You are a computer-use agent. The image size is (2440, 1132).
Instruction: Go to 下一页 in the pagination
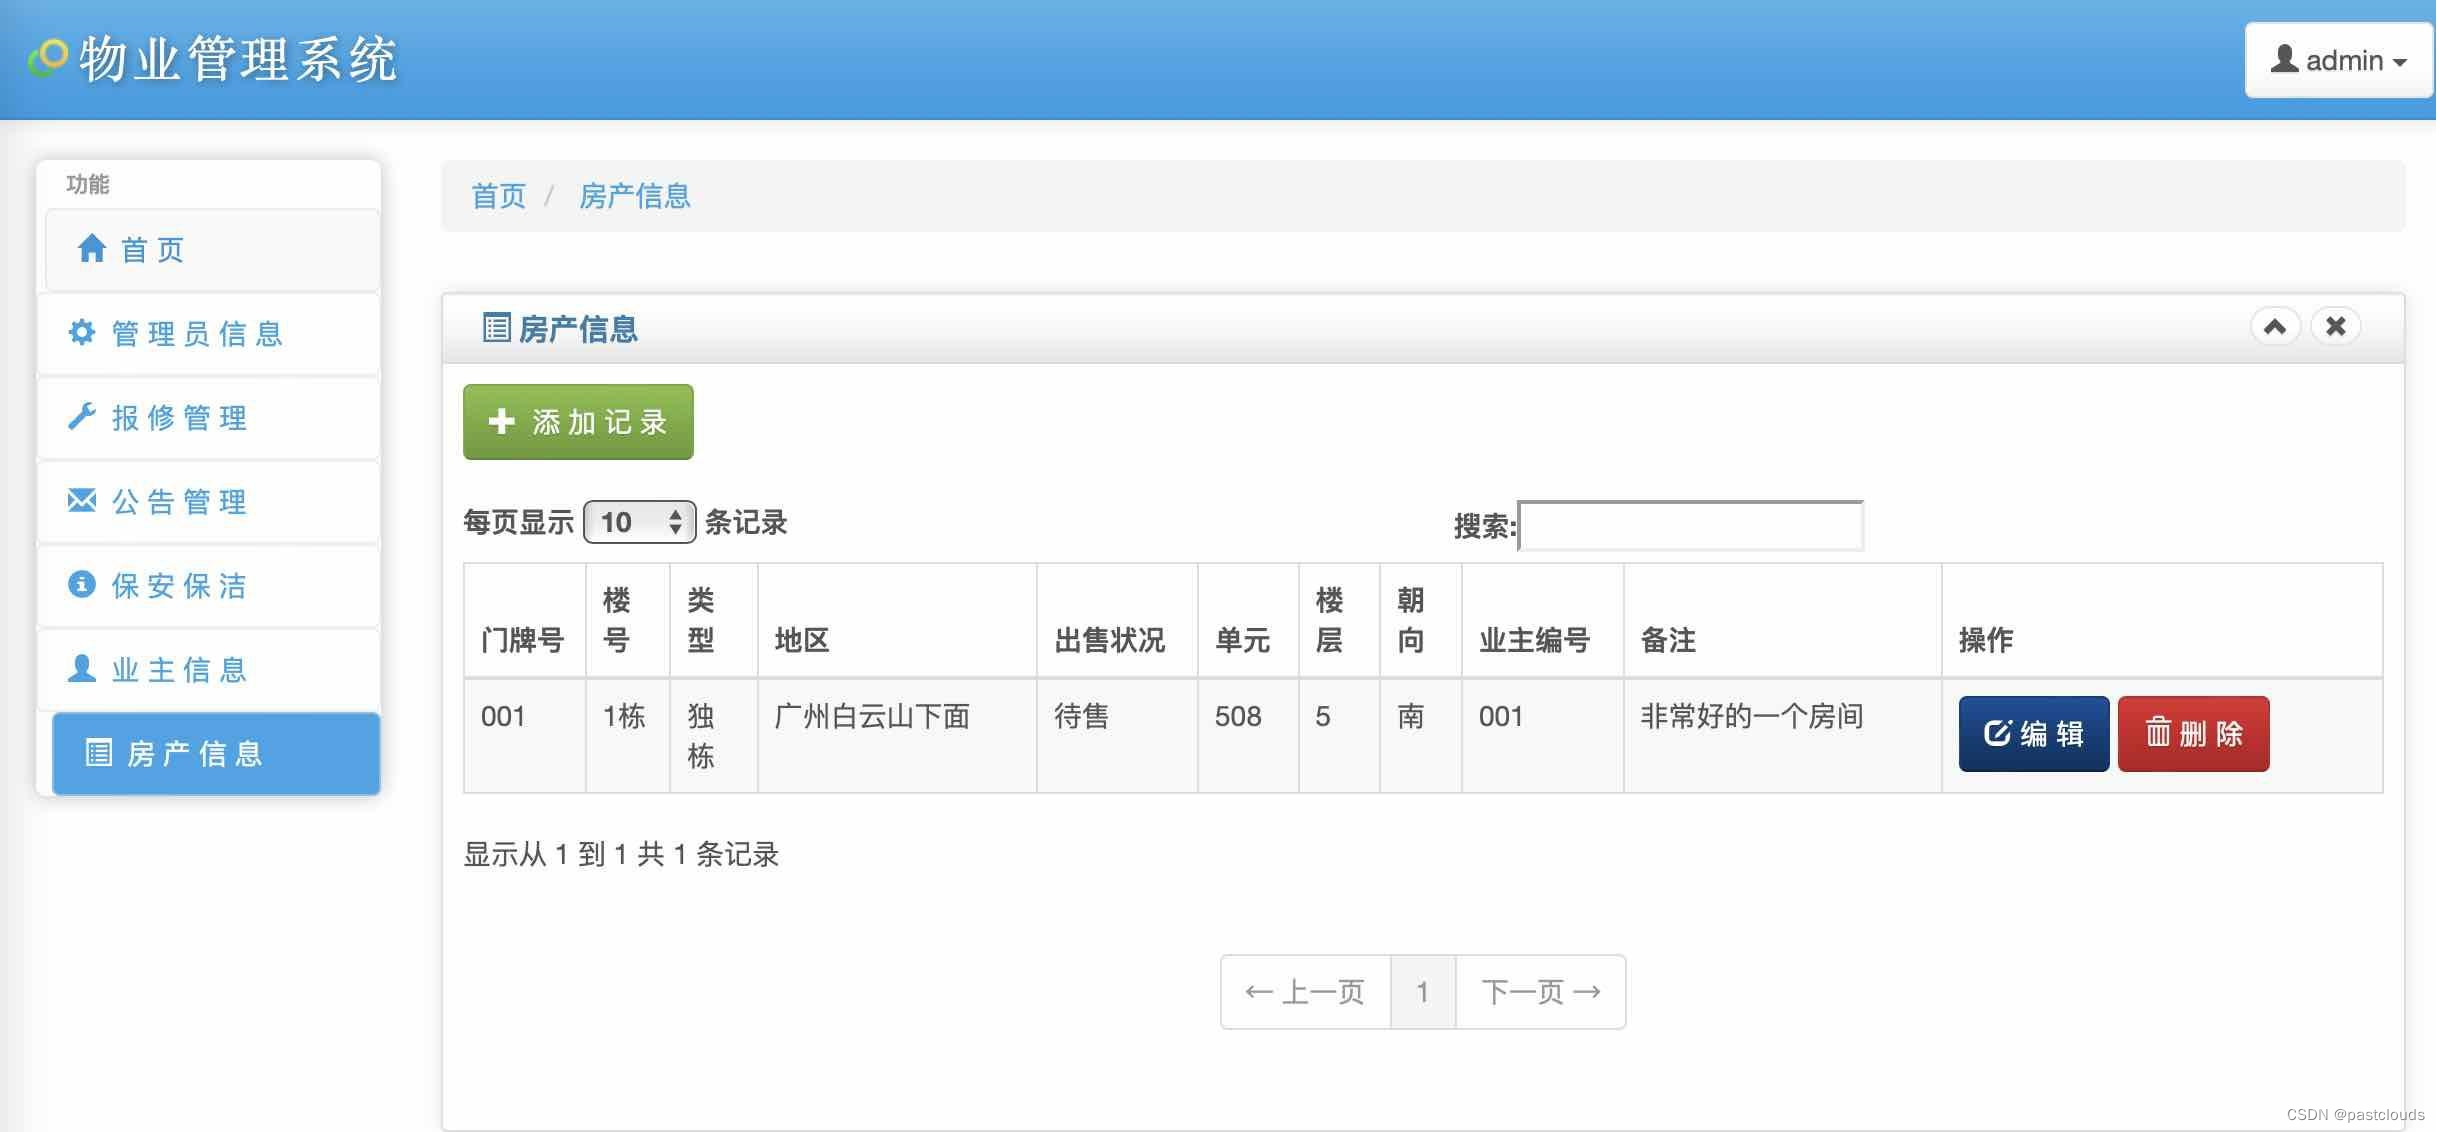click(x=1540, y=992)
